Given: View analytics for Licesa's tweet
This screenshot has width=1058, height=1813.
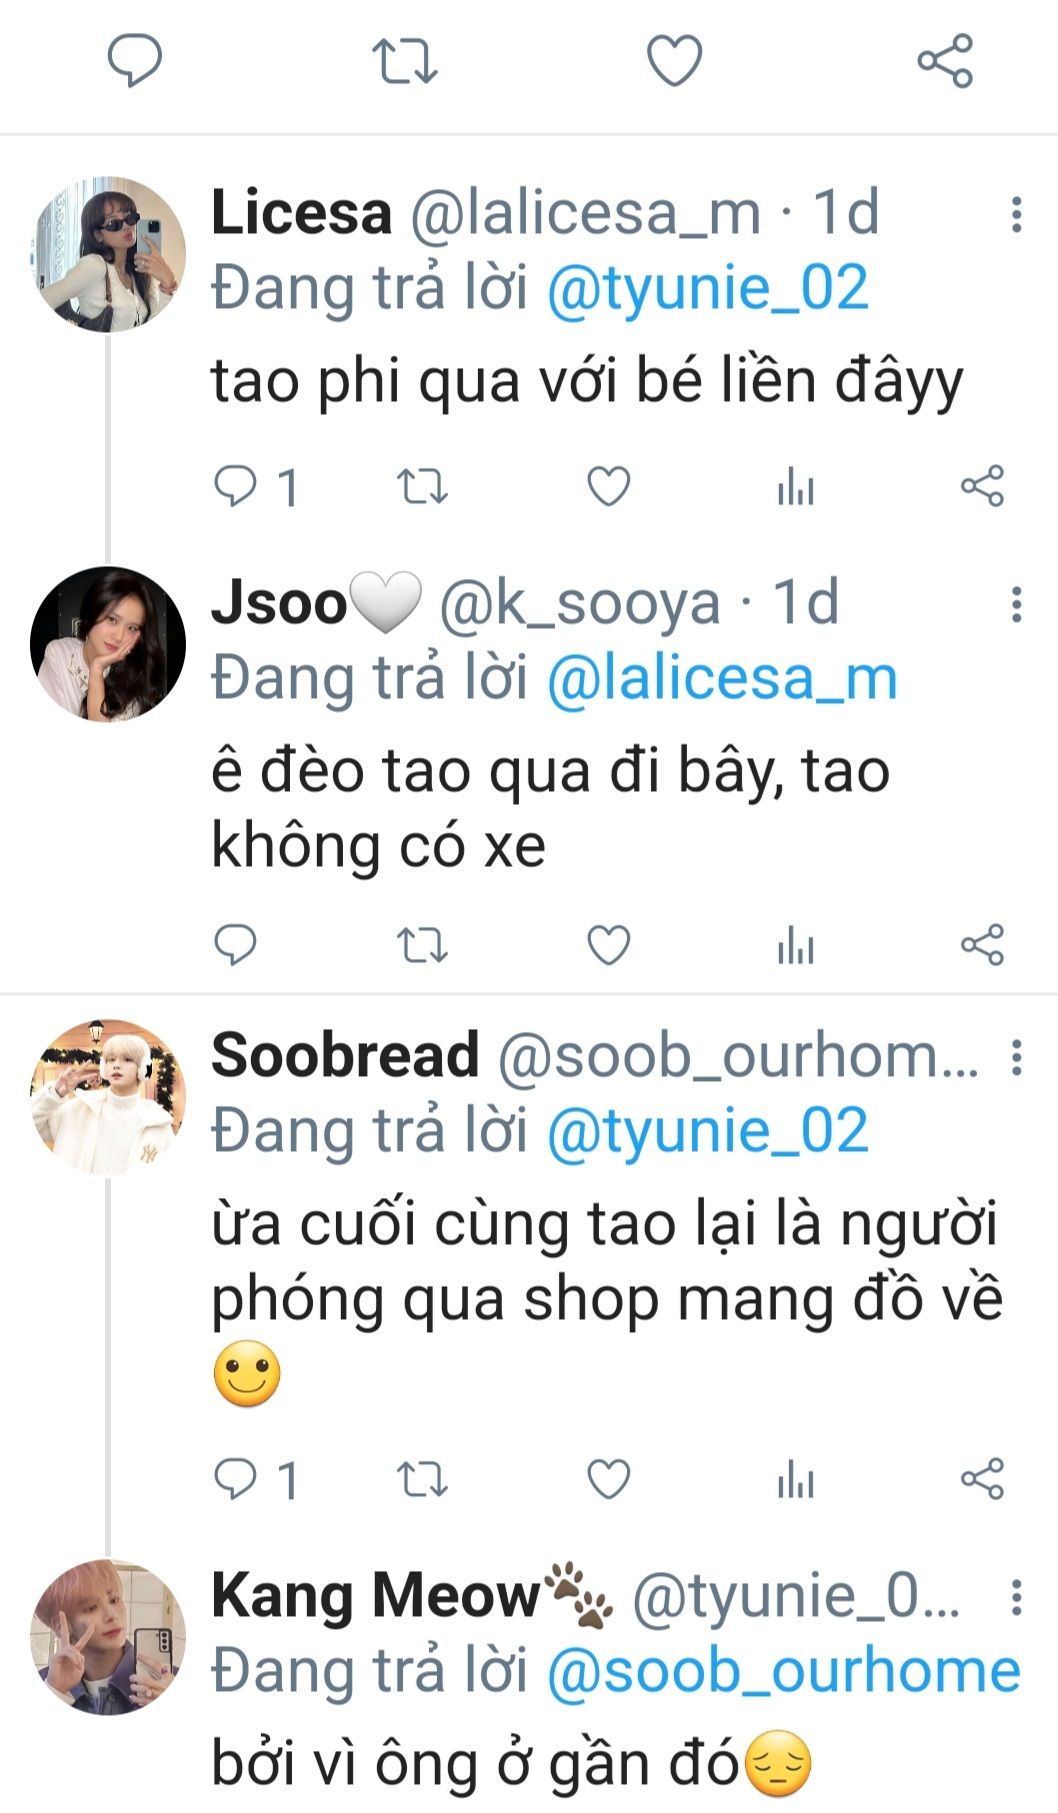Looking at the screenshot, I should [x=796, y=487].
